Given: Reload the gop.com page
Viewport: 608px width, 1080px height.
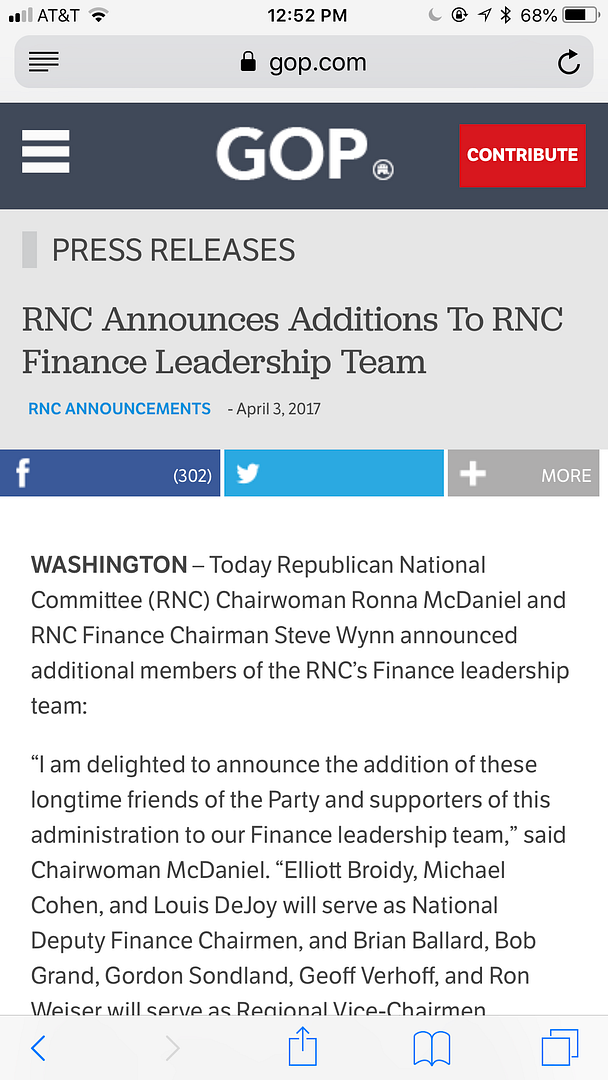Looking at the screenshot, I should pos(568,63).
